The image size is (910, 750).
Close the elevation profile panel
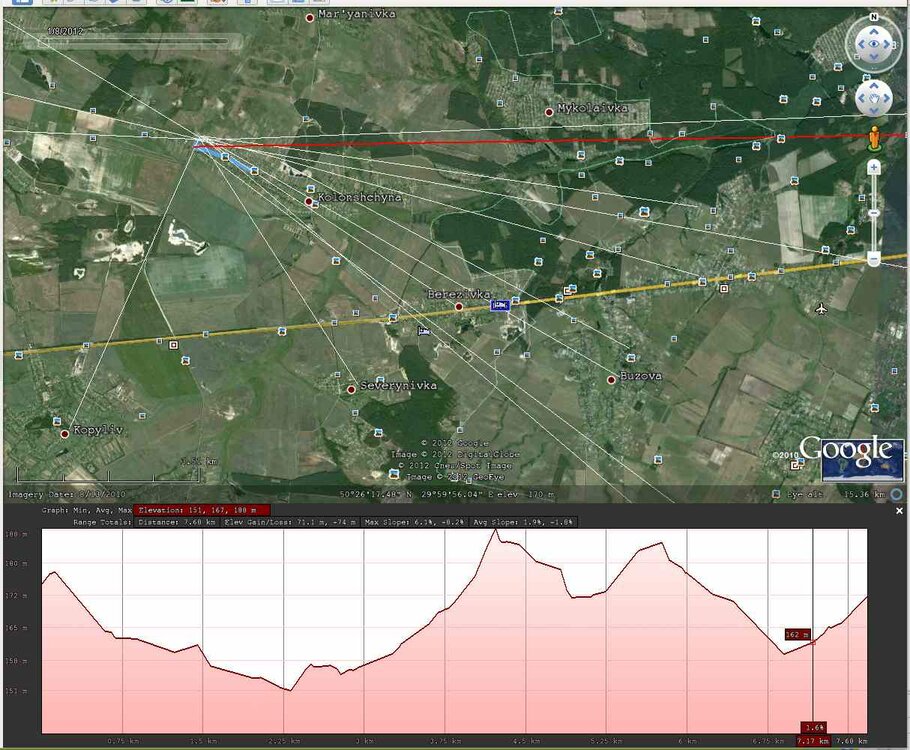899,511
